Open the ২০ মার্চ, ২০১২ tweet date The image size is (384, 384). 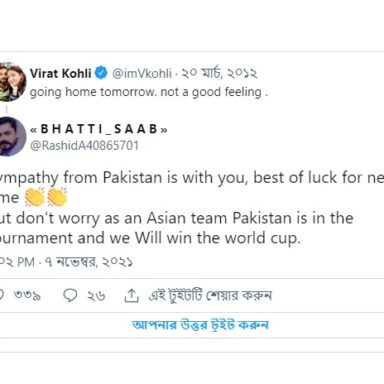pos(219,73)
